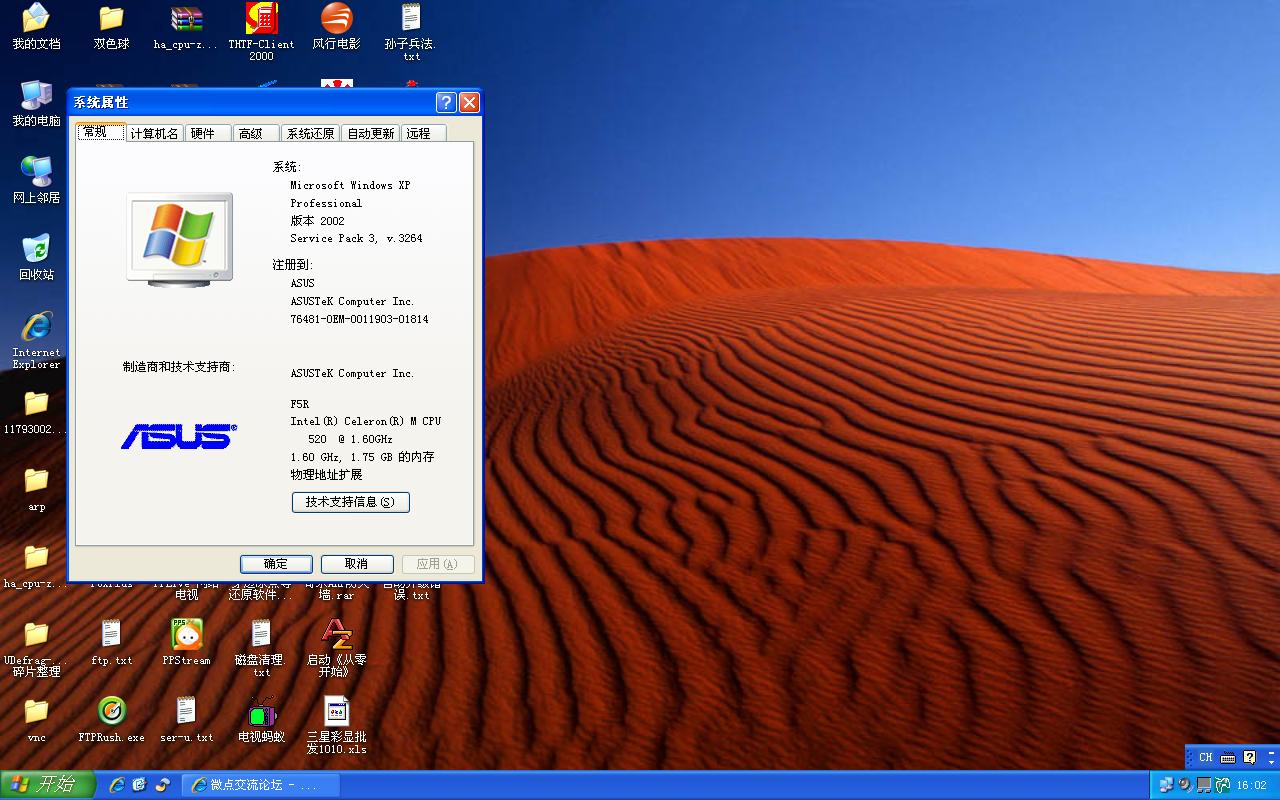Screen dimensions: 1280x800
Task: Open the language bar options arrow
Action: point(1272,763)
